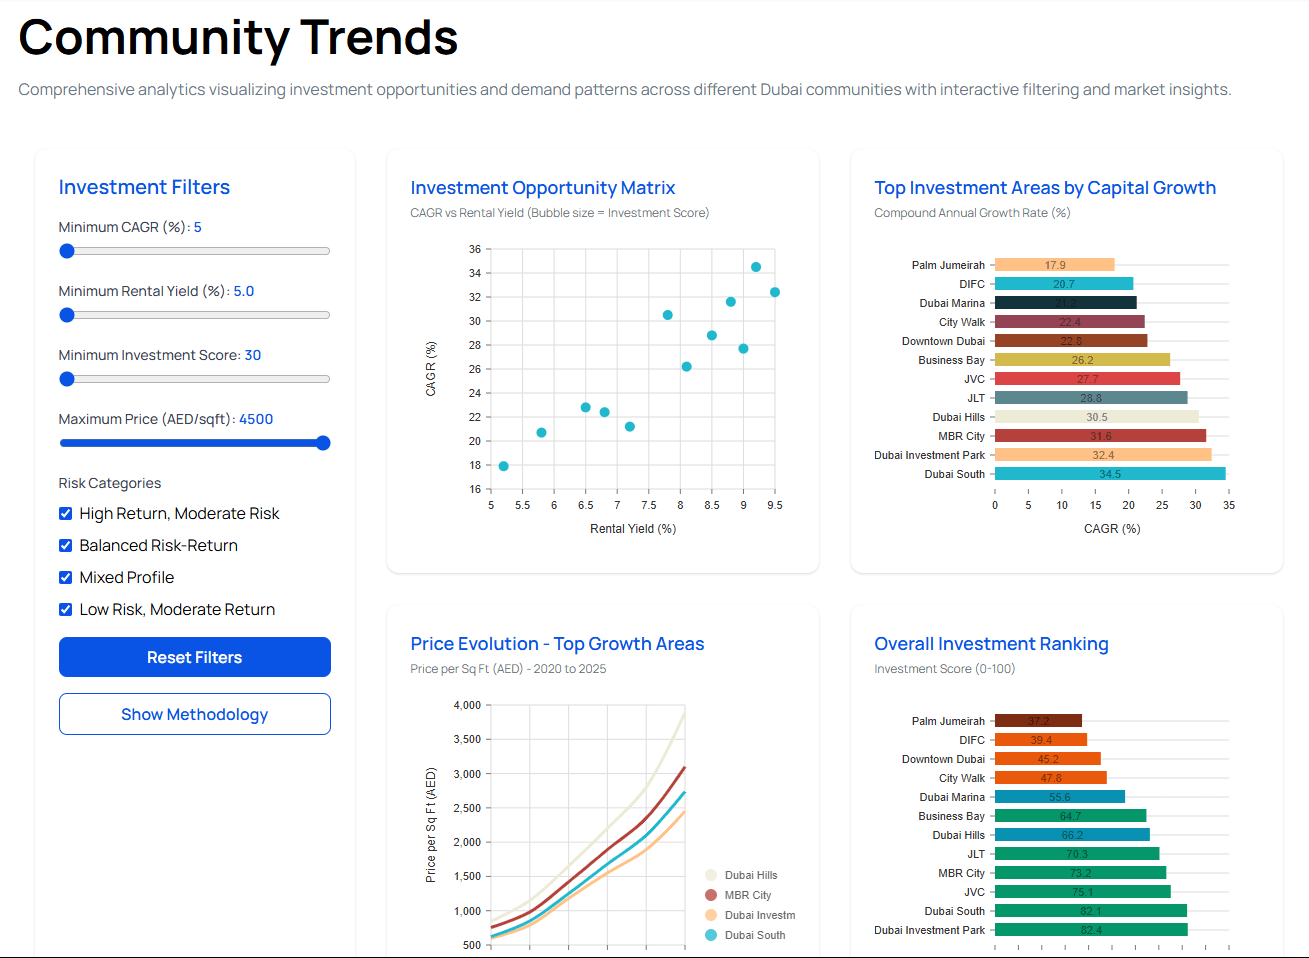This screenshot has width=1309, height=958.
Task: Click the Palm Jumeirah capital growth bar
Action: 1053,264
